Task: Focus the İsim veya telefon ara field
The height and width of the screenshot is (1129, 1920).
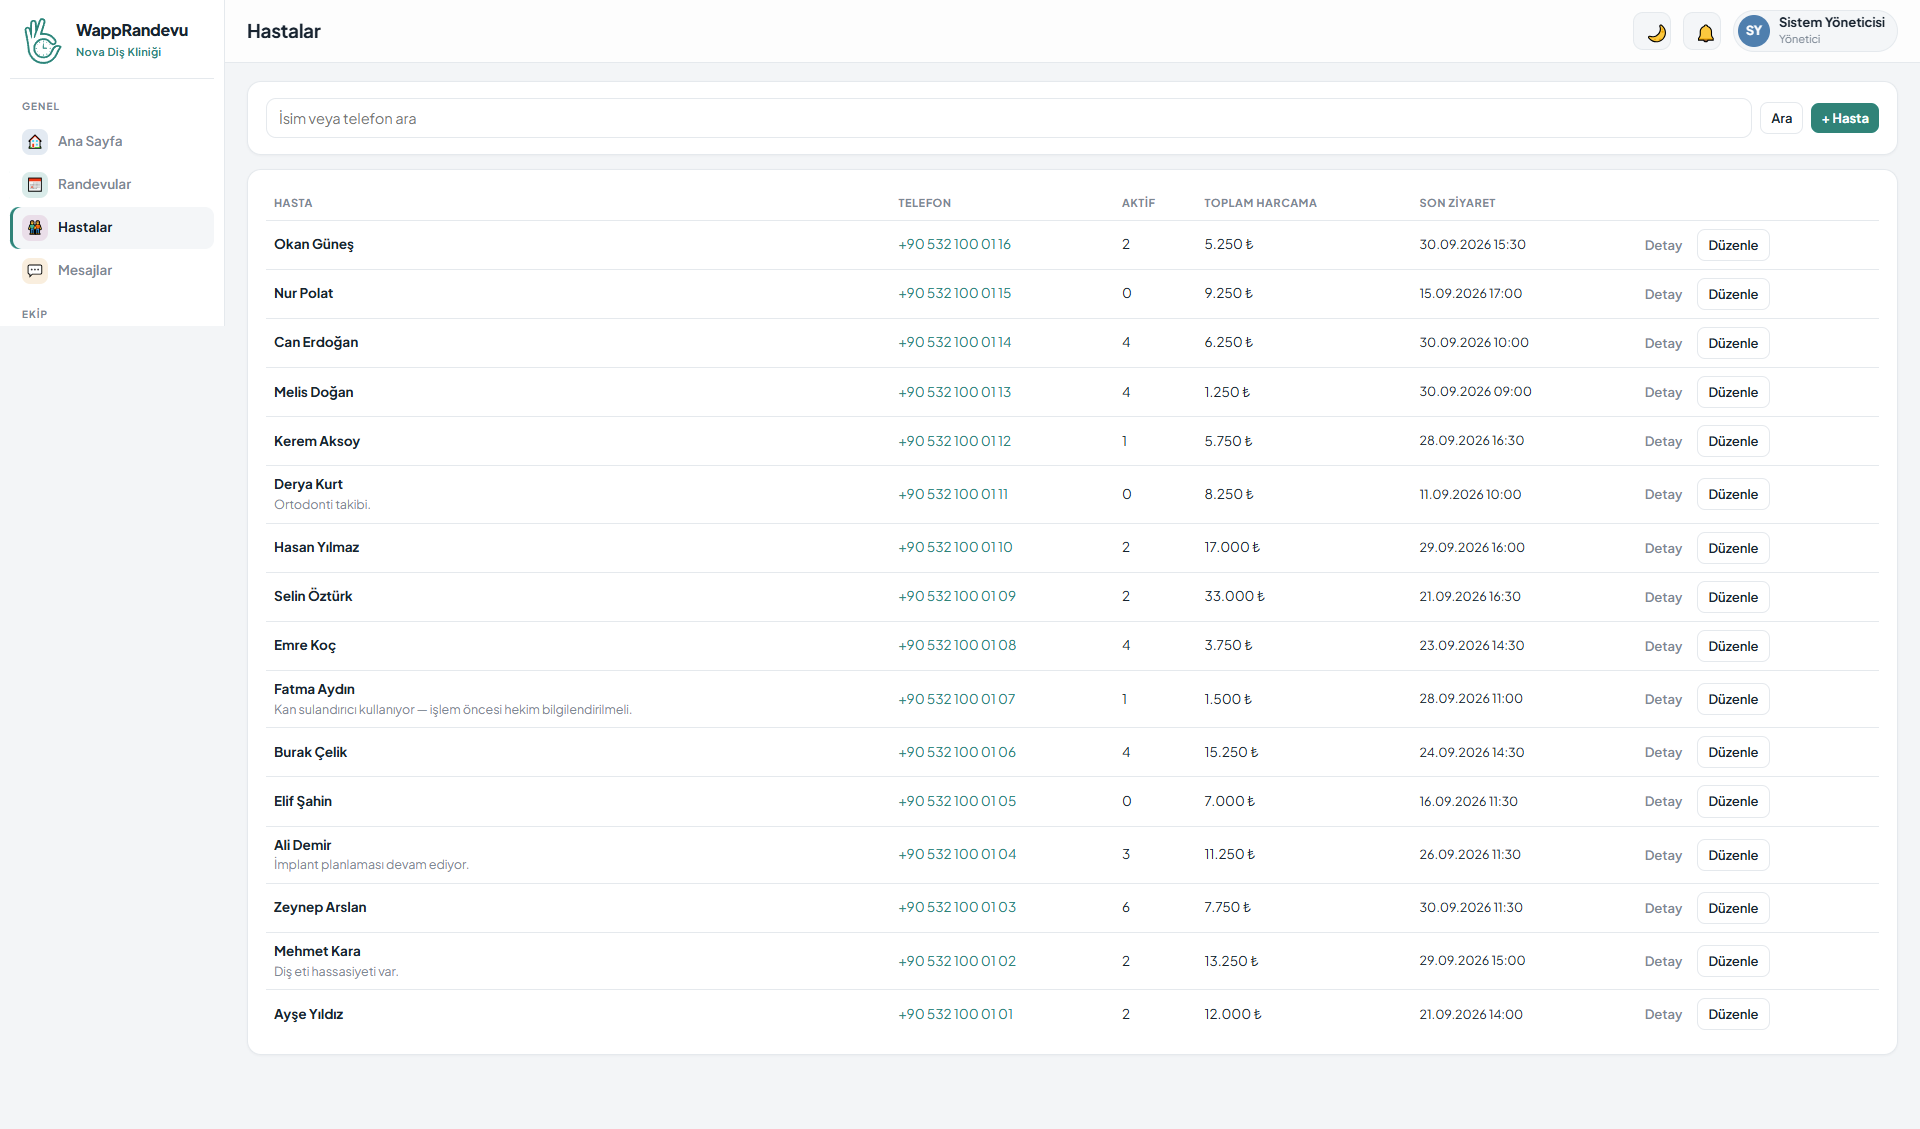Action: (x=1008, y=118)
